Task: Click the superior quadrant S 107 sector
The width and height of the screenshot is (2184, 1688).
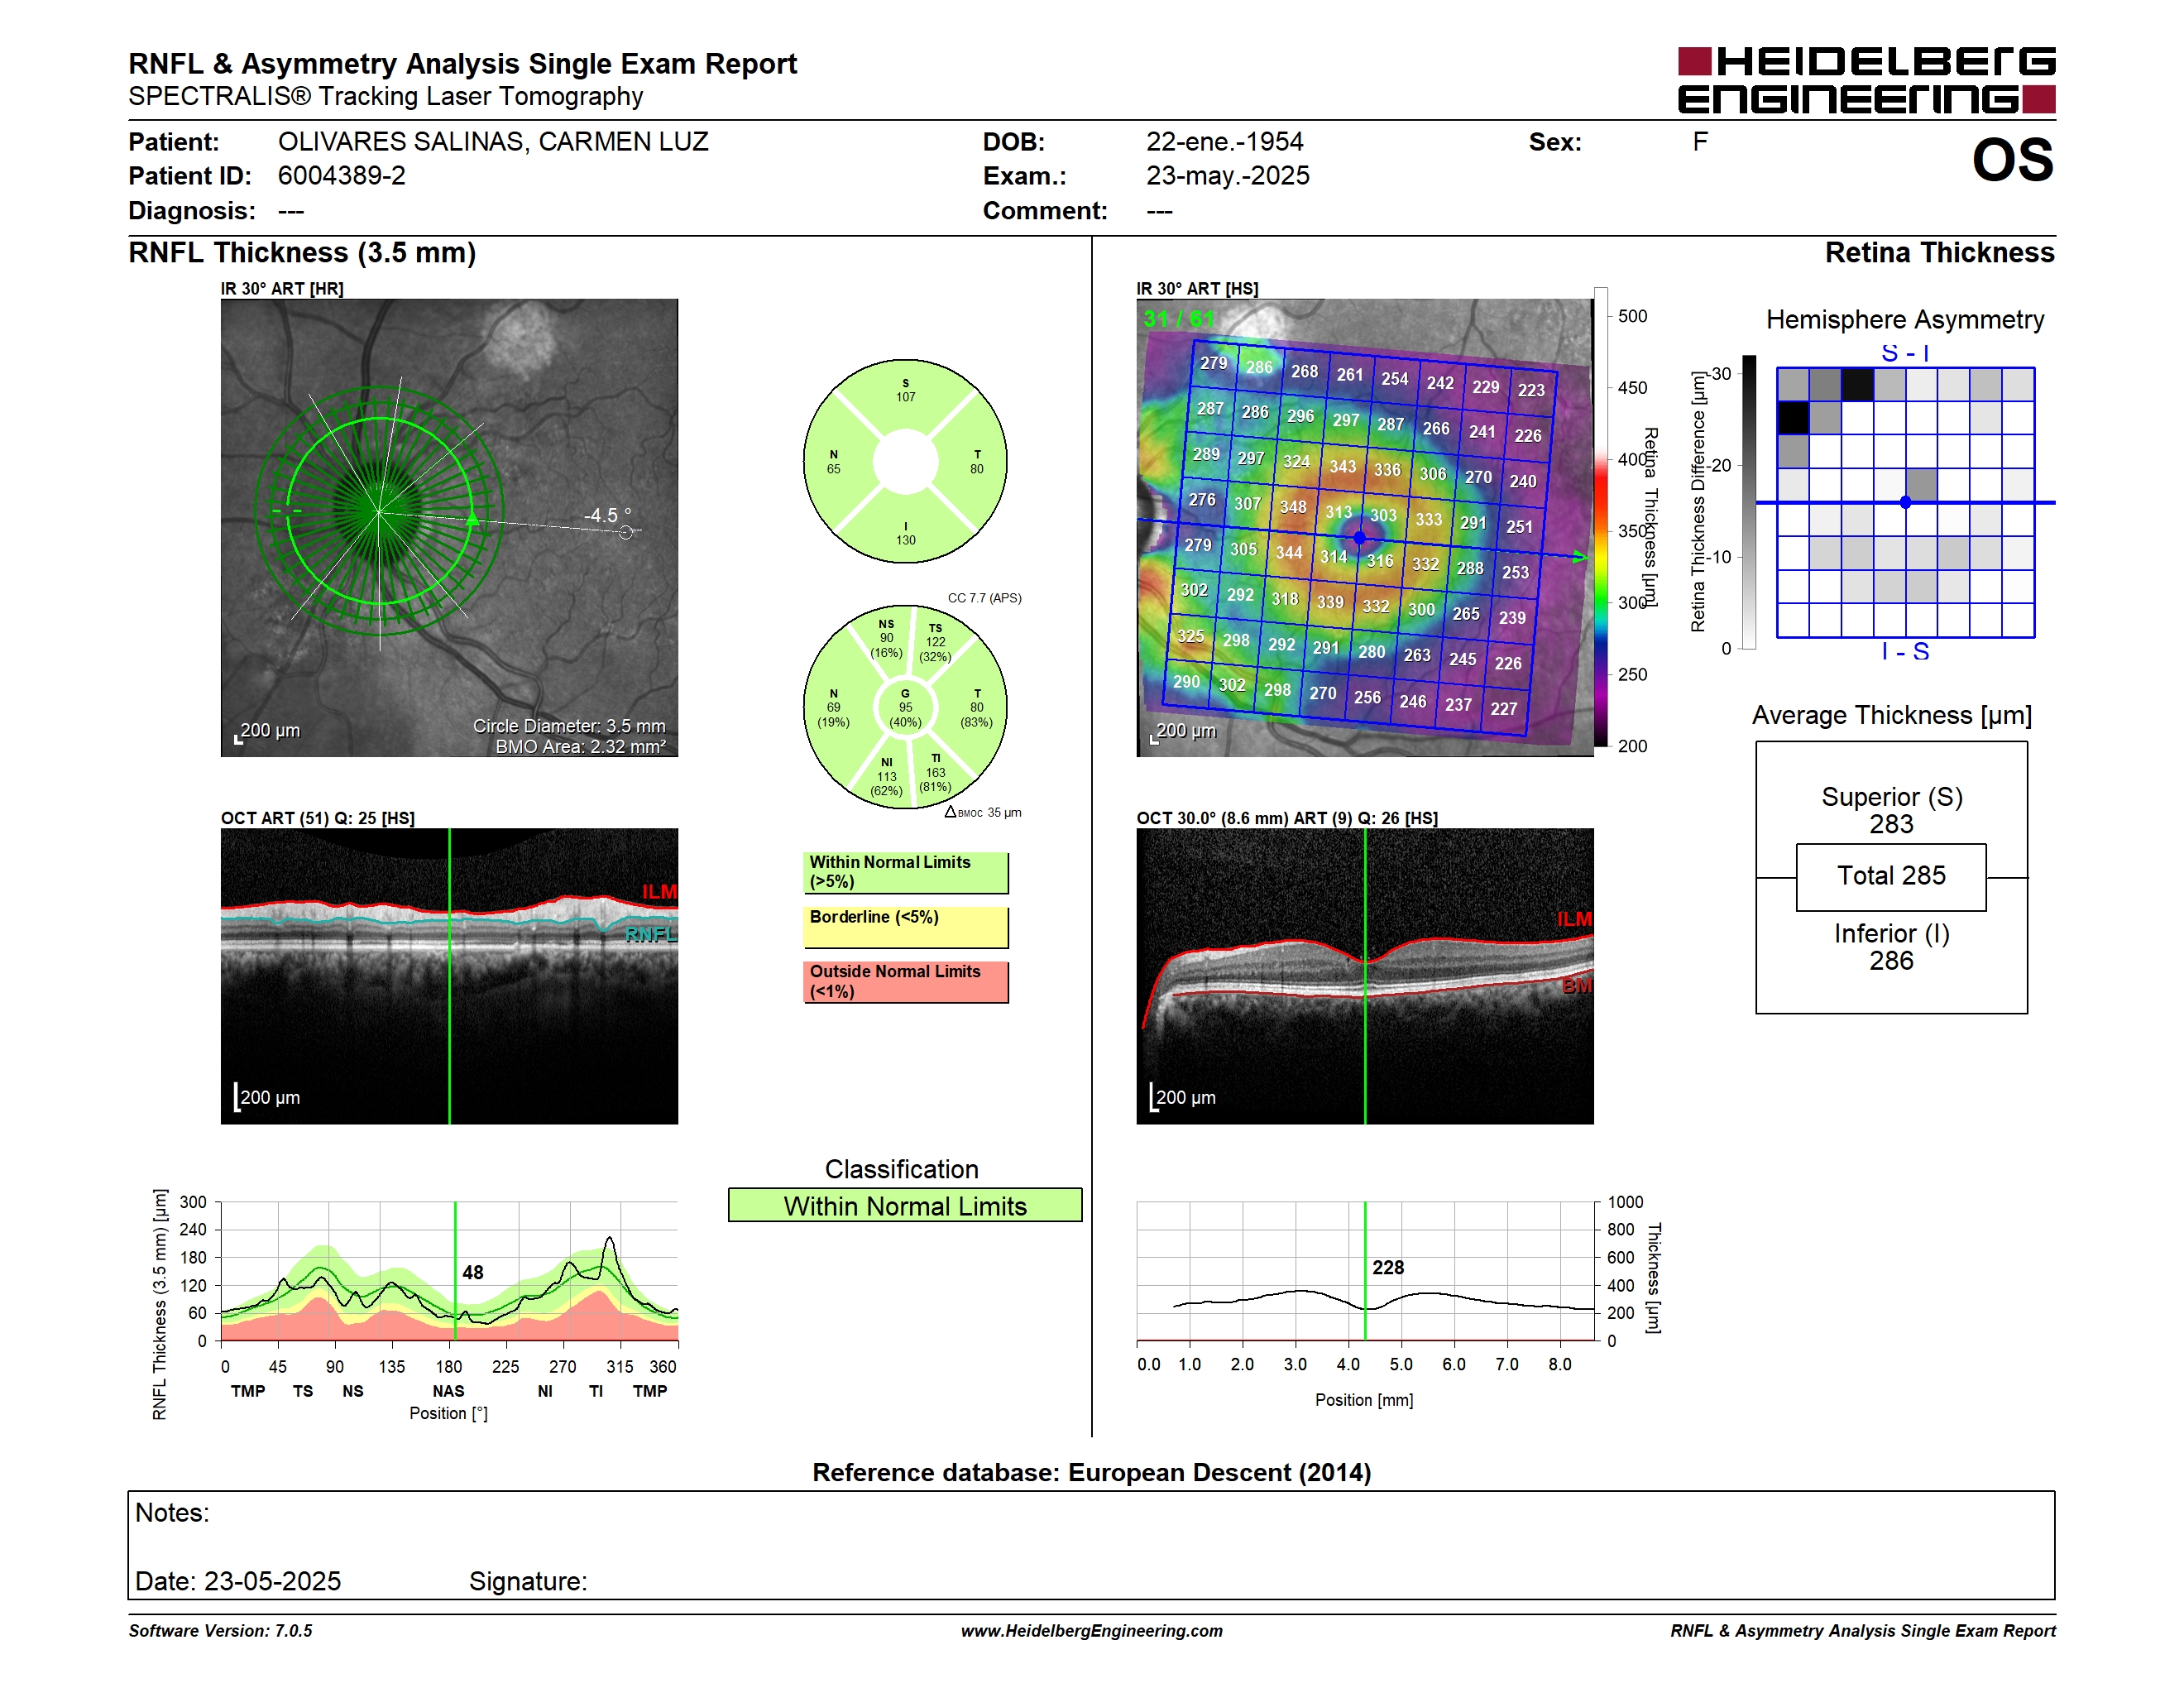Action: [x=905, y=390]
